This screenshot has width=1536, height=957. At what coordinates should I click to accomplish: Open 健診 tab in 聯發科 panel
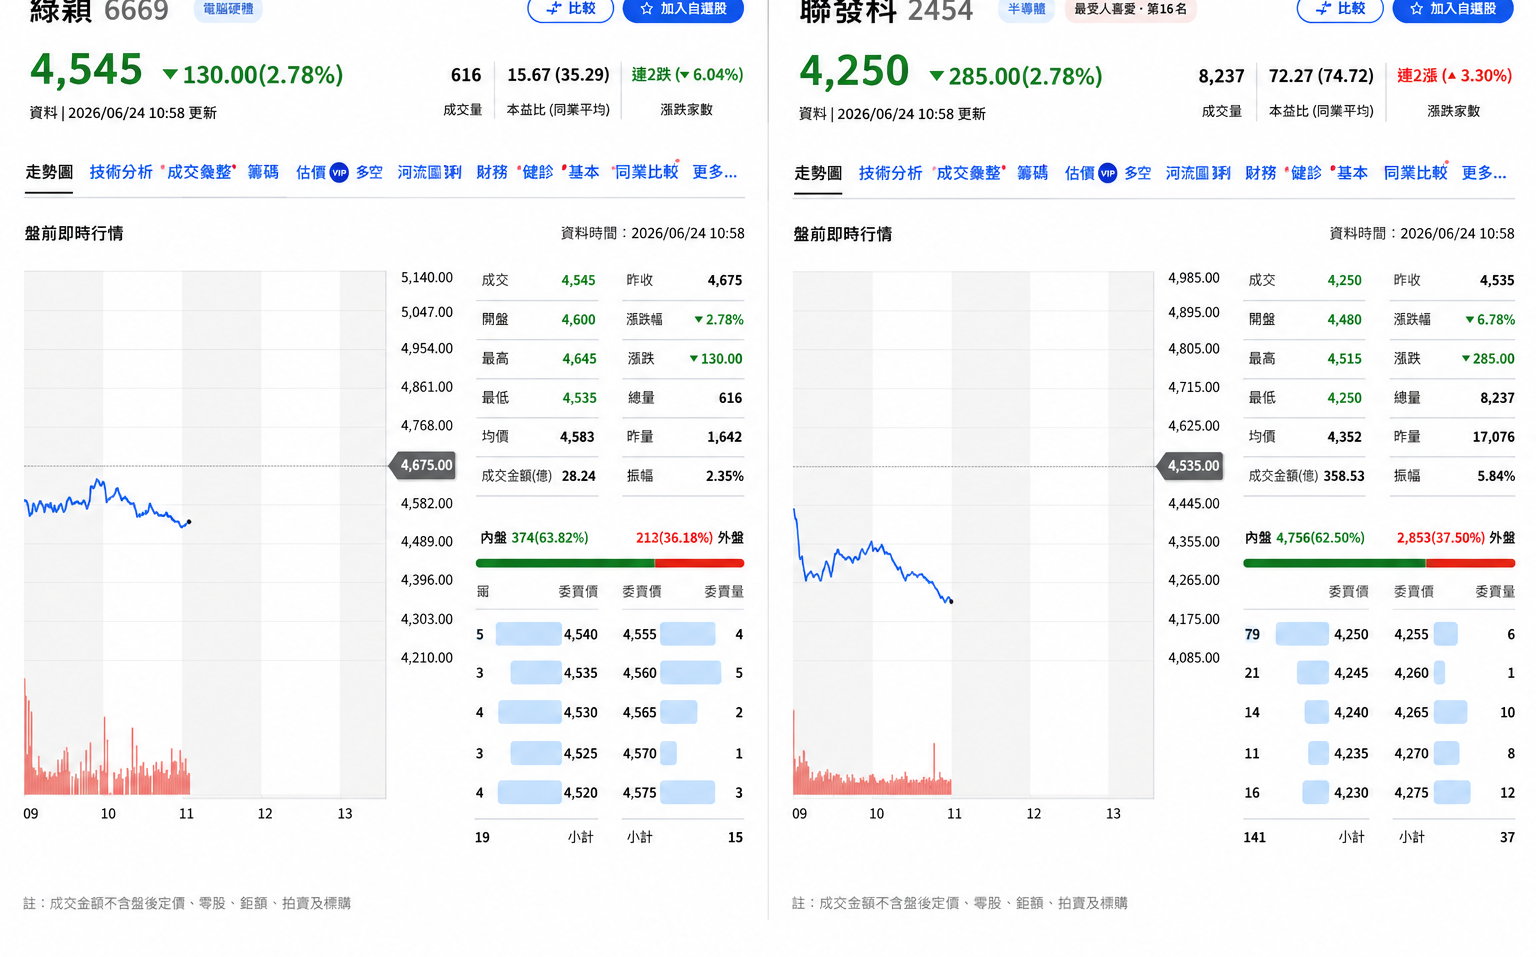click(1307, 173)
